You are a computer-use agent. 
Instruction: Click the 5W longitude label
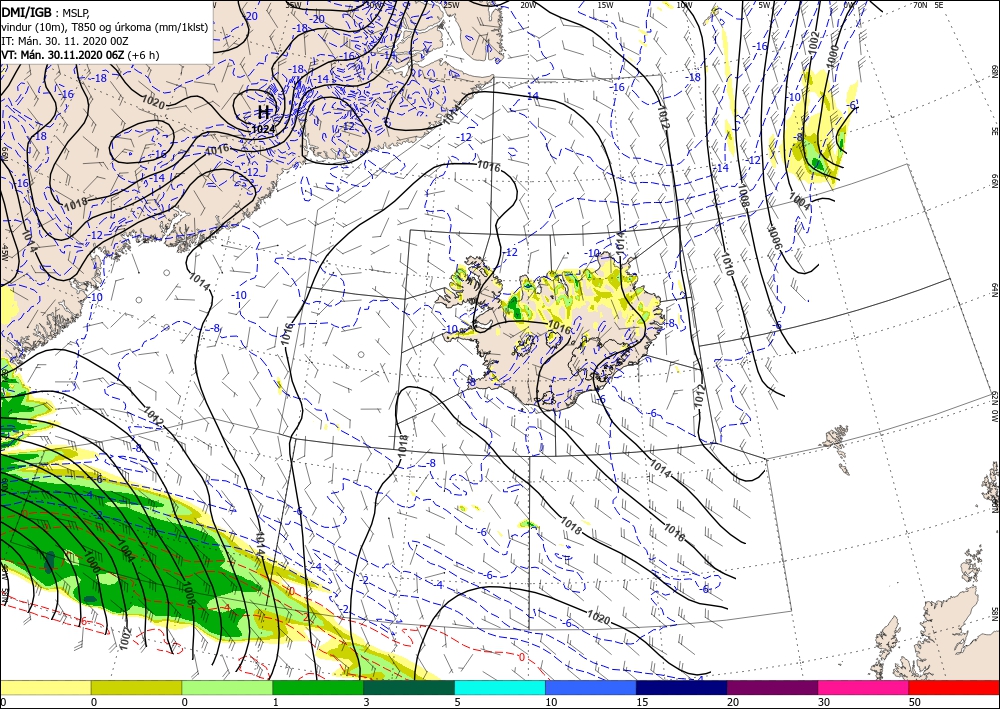point(764,5)
